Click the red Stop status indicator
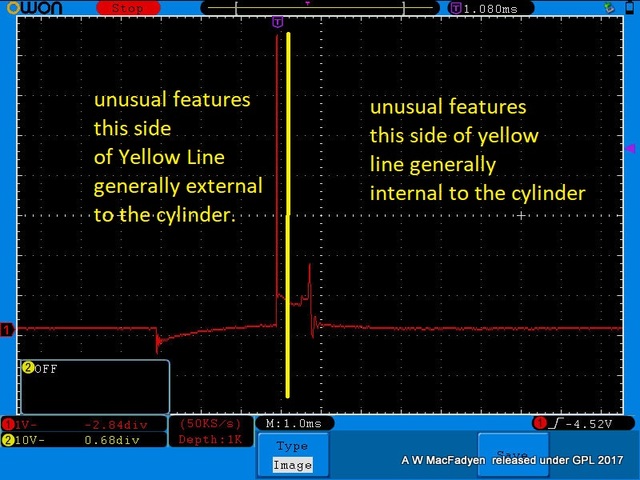 [x=126, y=8]
